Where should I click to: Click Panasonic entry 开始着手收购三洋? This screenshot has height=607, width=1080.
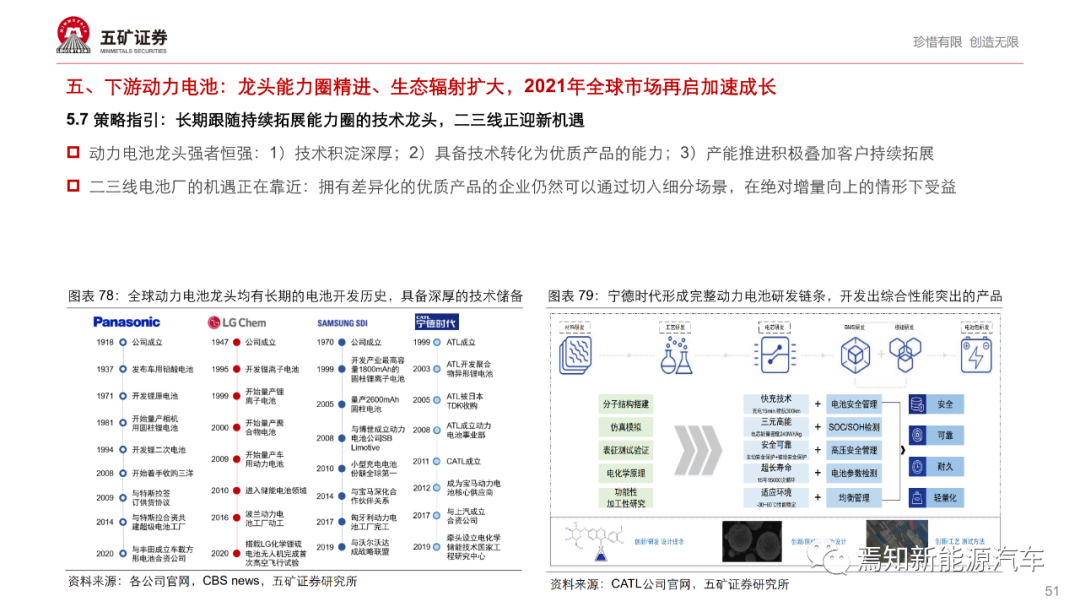point(163,473)
